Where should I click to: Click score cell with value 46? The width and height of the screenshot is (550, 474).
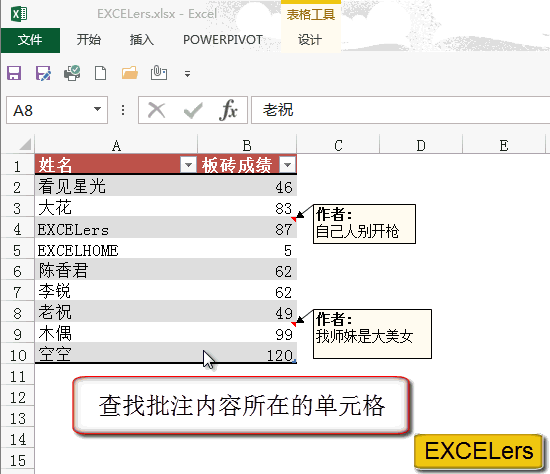click(247, 186)
